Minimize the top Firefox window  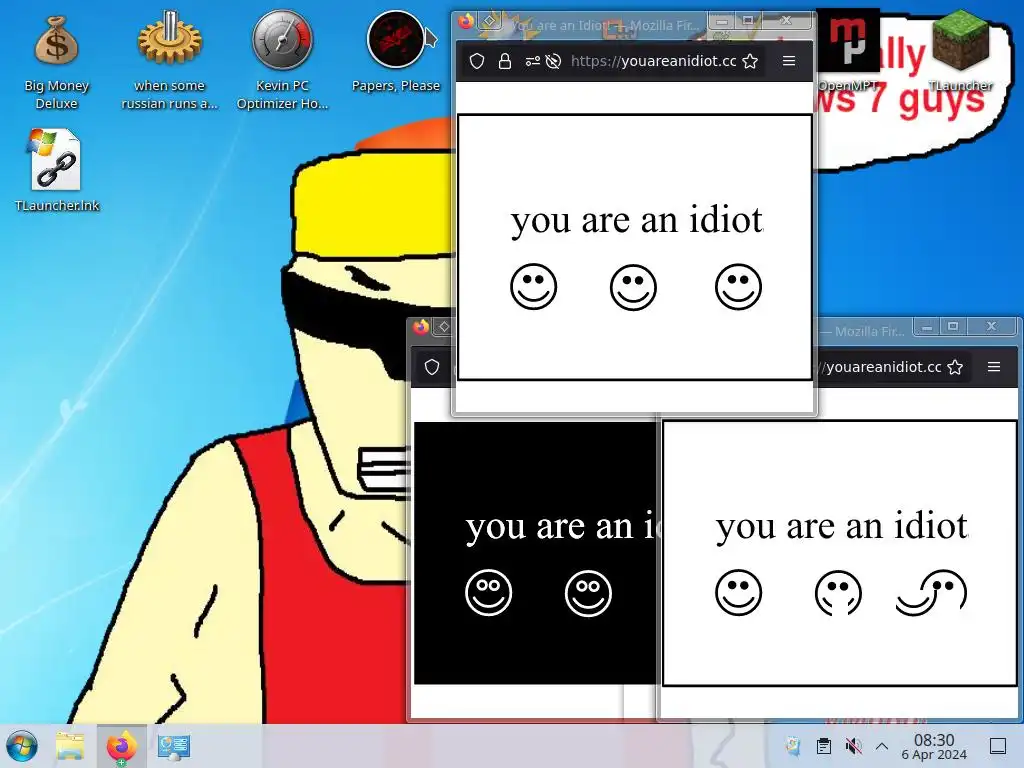(722, 21)
